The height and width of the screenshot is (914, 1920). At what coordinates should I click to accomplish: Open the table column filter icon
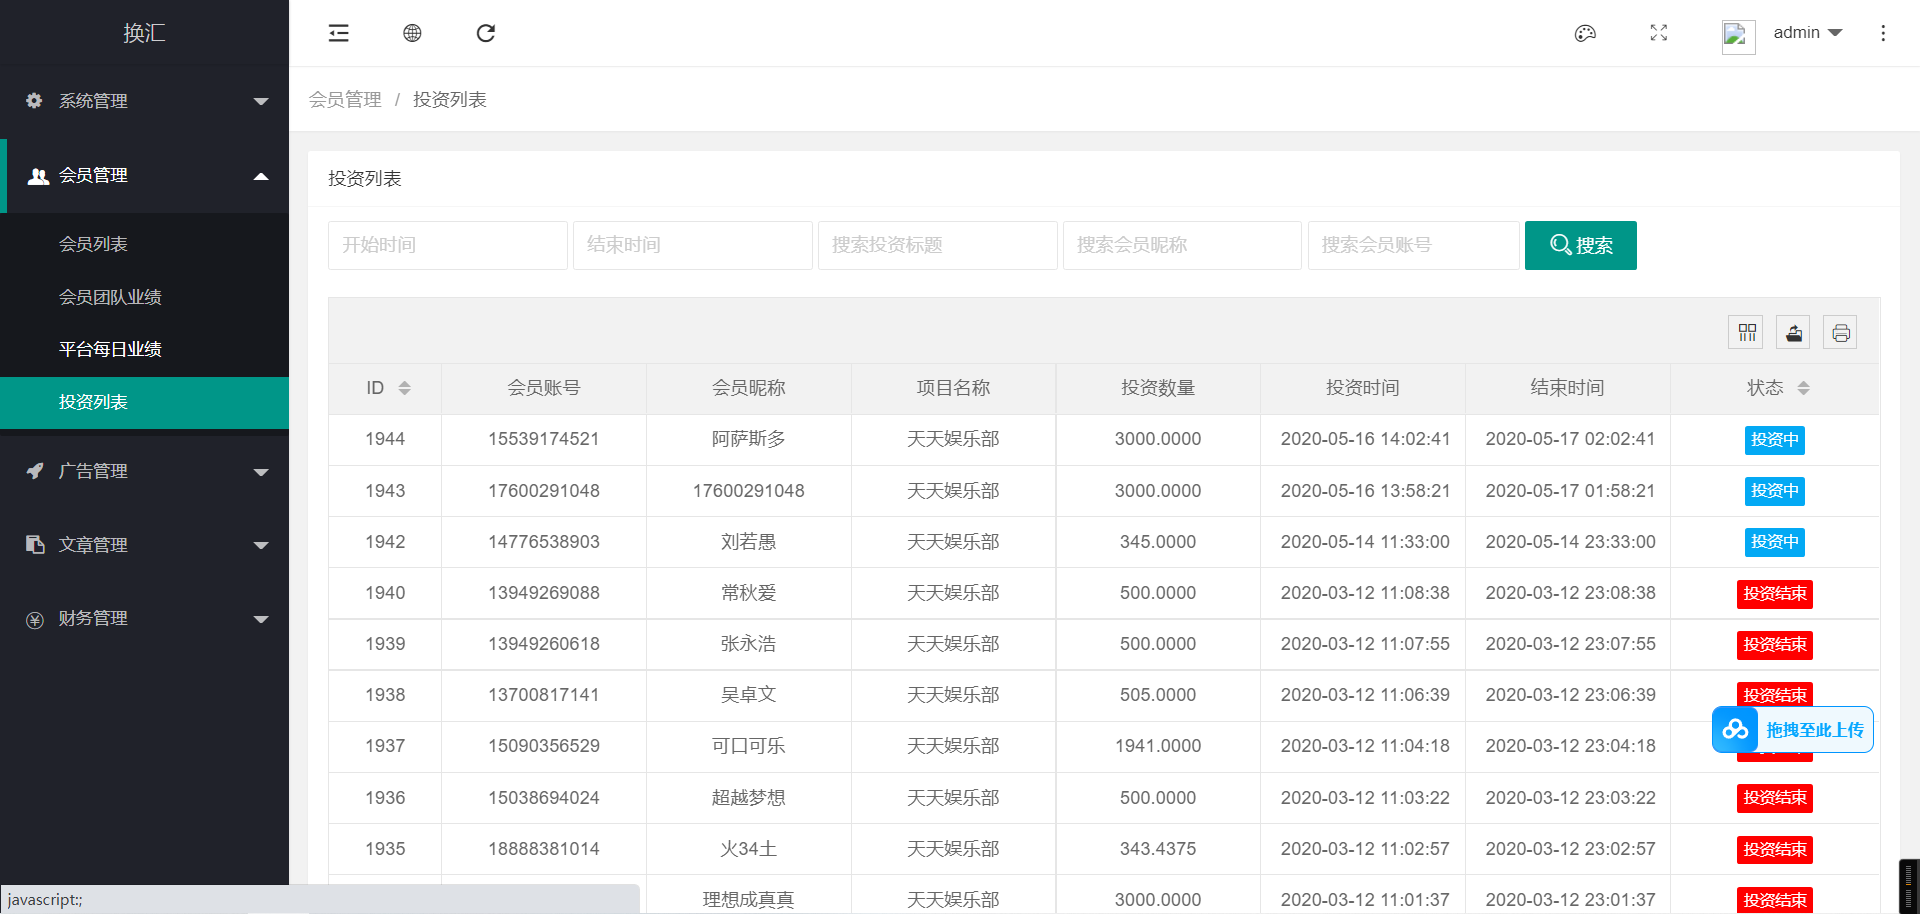pyautogui.click(x=1747, y=333)
